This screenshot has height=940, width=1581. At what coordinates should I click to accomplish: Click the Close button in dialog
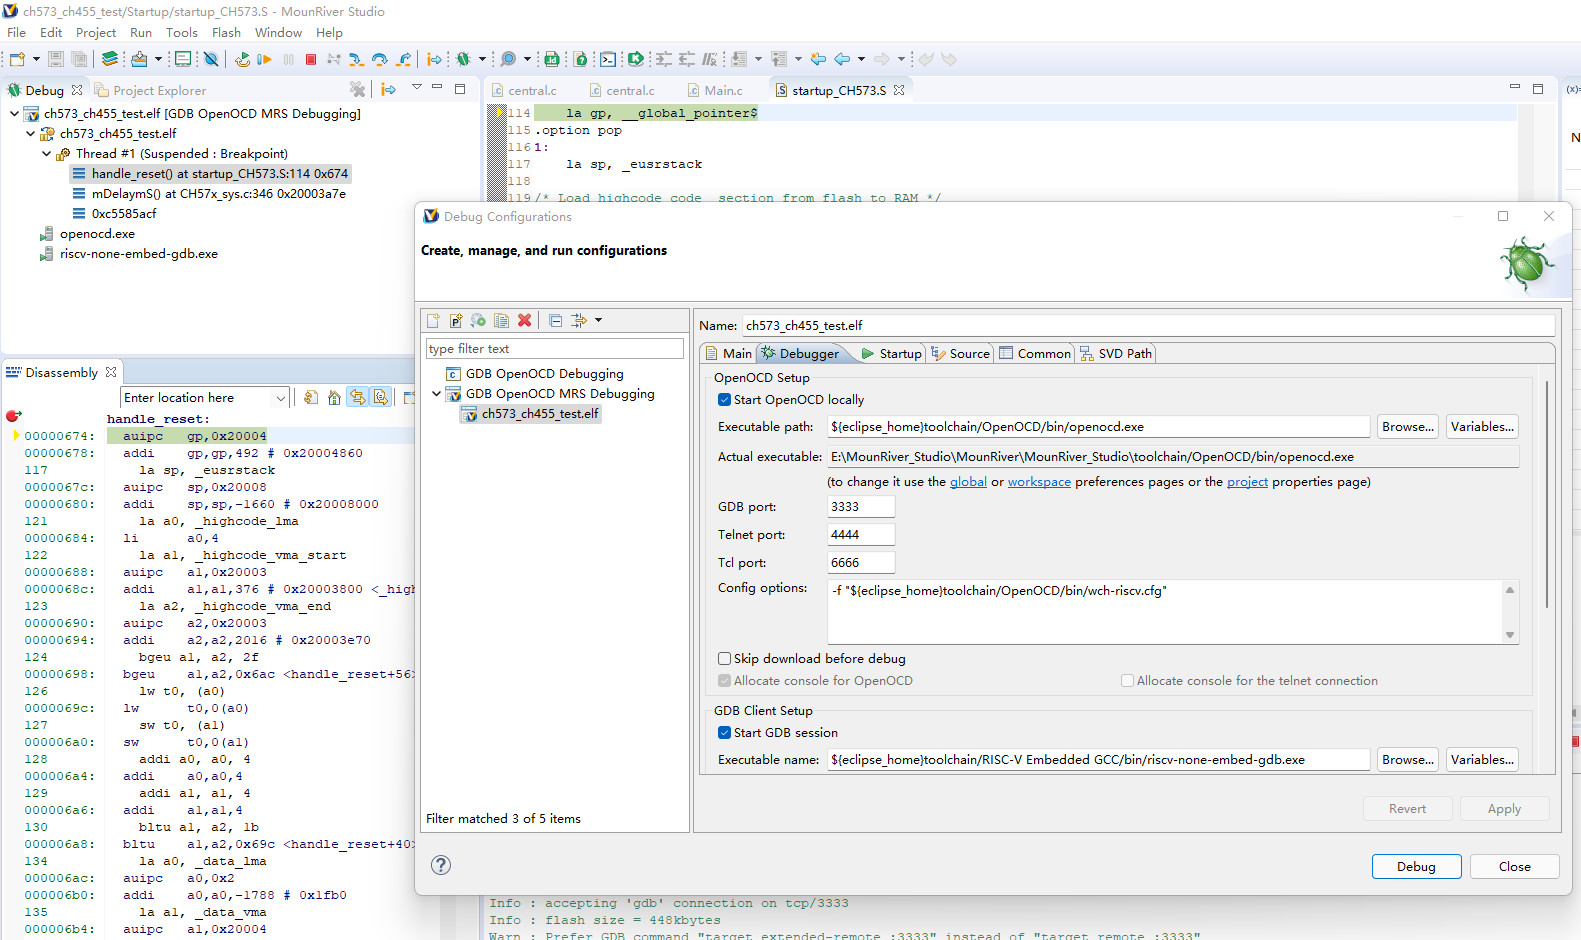(1514, 866)
